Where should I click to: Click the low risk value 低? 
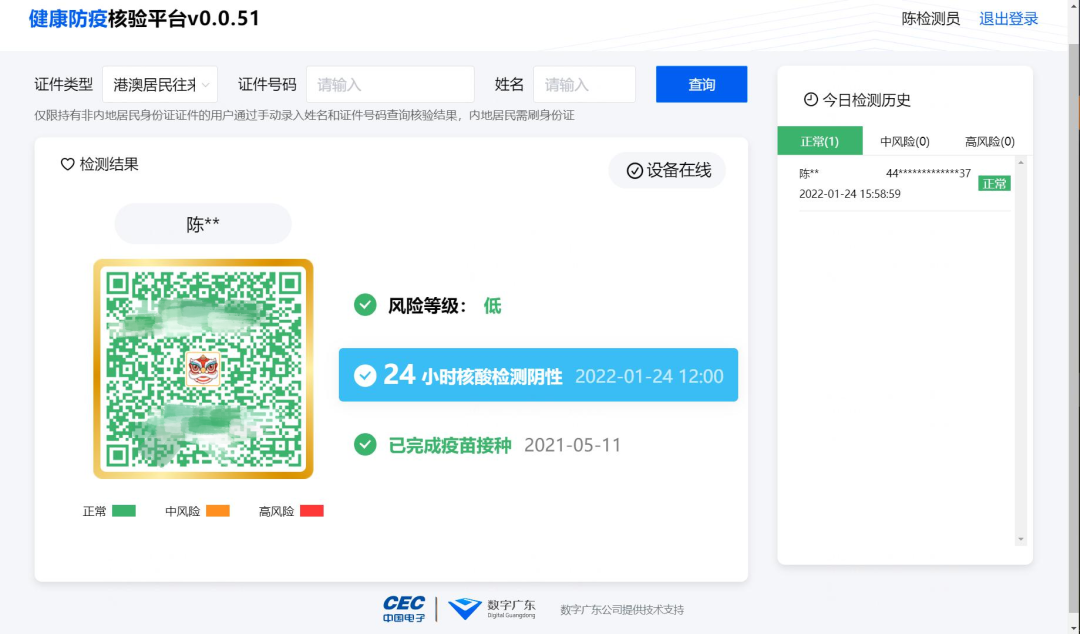(492, 305)
